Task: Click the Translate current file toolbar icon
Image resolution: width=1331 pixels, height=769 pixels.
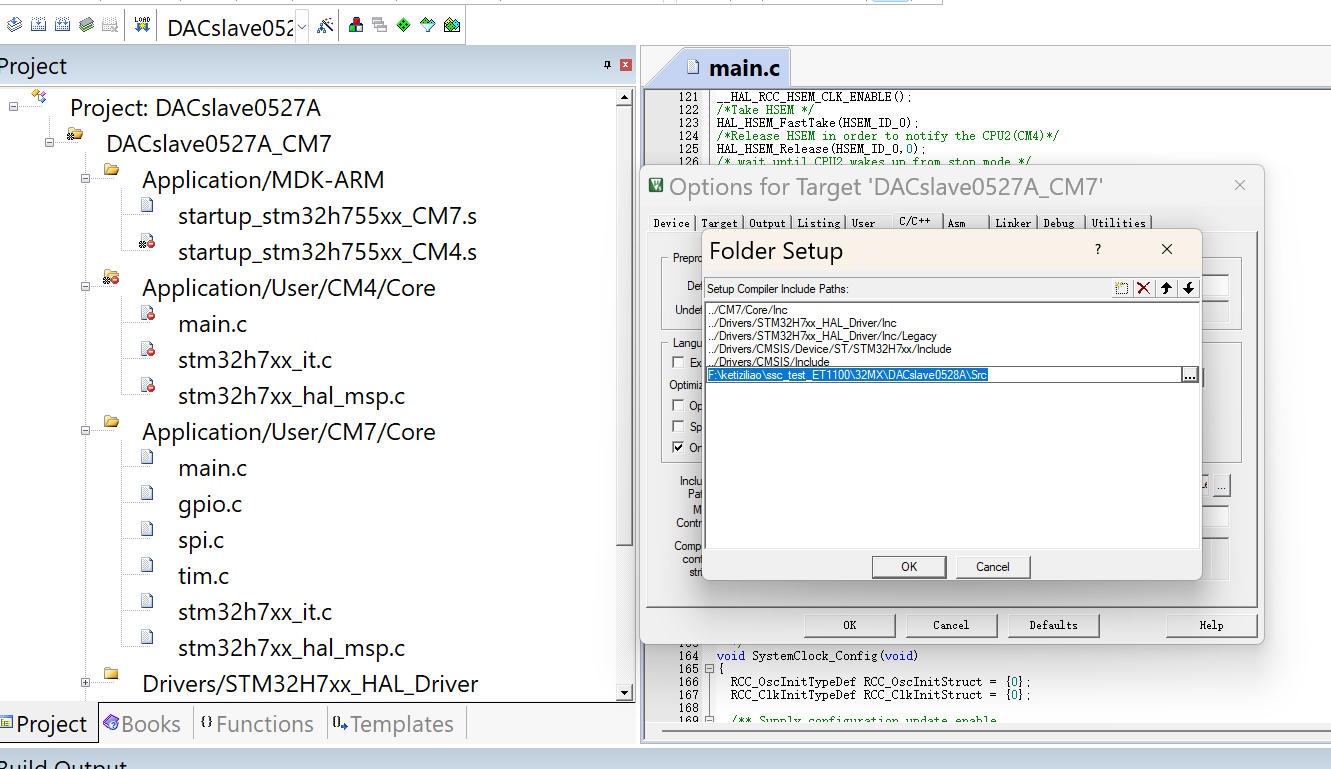Action: coord(14,25)
